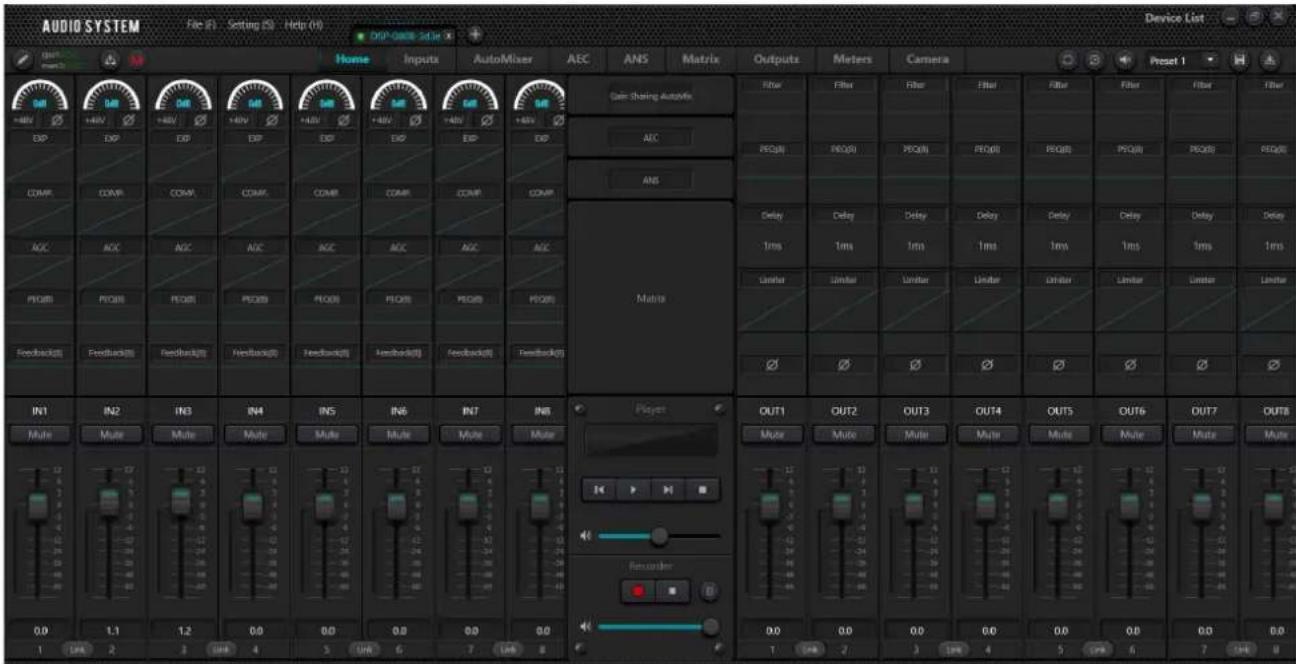Click the red M mute-all icon
Image resolution: width=1296 pixels, height=664 pixels.
(x=137, y=61)
